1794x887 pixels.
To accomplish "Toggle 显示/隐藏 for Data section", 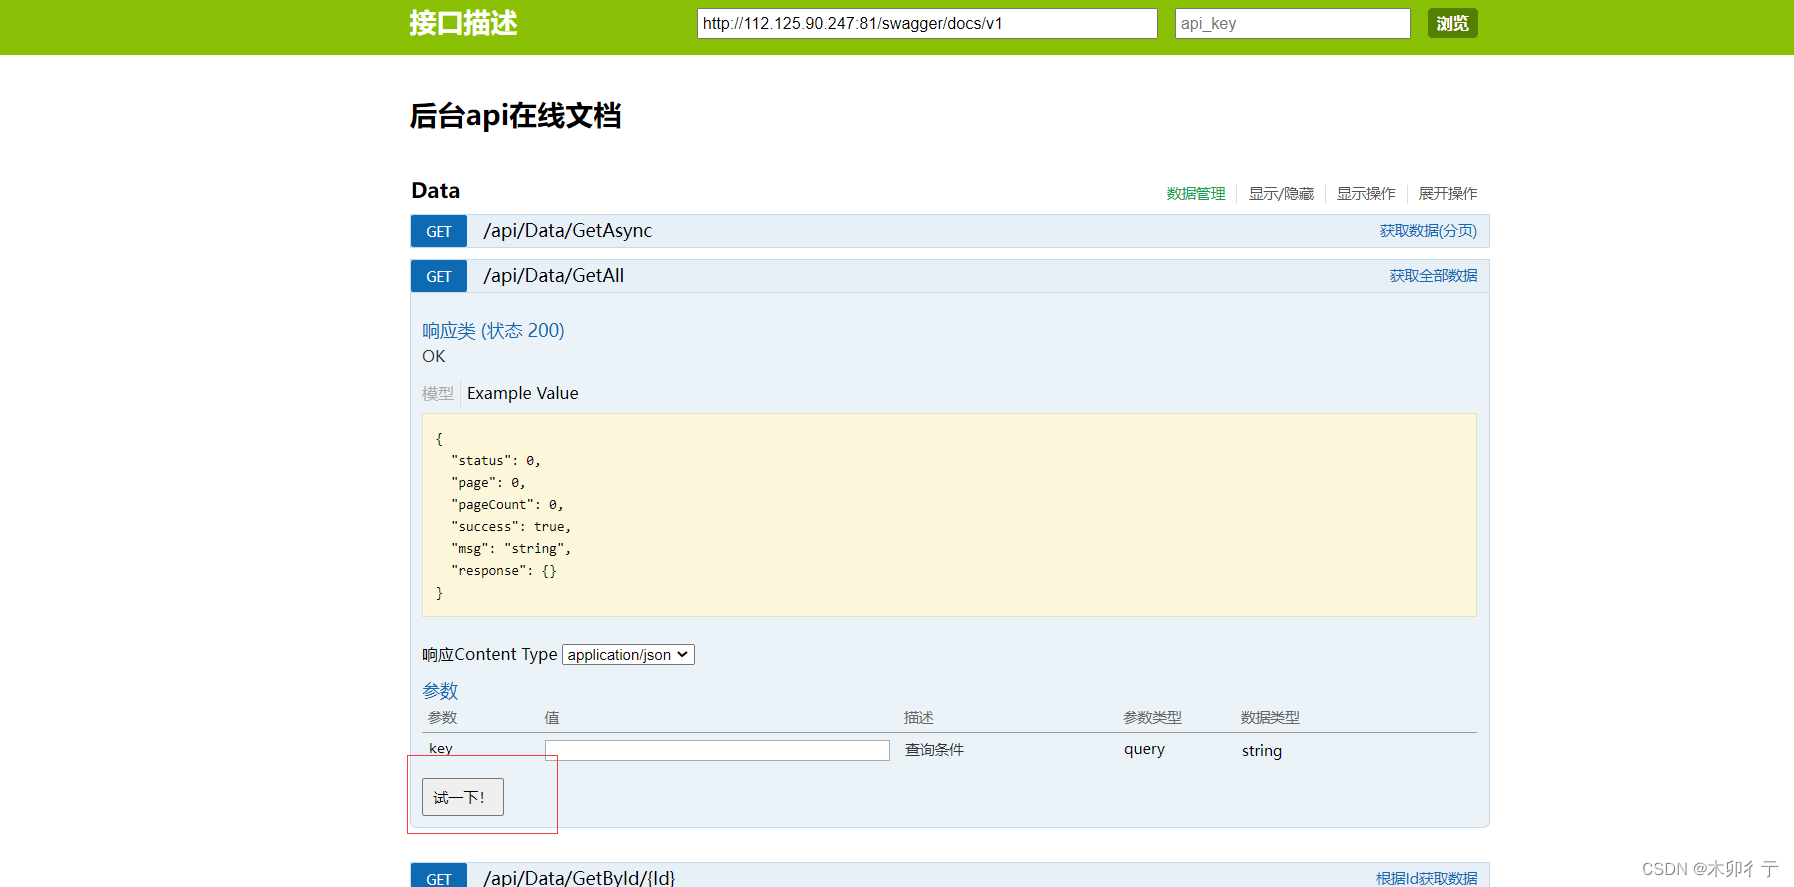I will coord(1281,194).
